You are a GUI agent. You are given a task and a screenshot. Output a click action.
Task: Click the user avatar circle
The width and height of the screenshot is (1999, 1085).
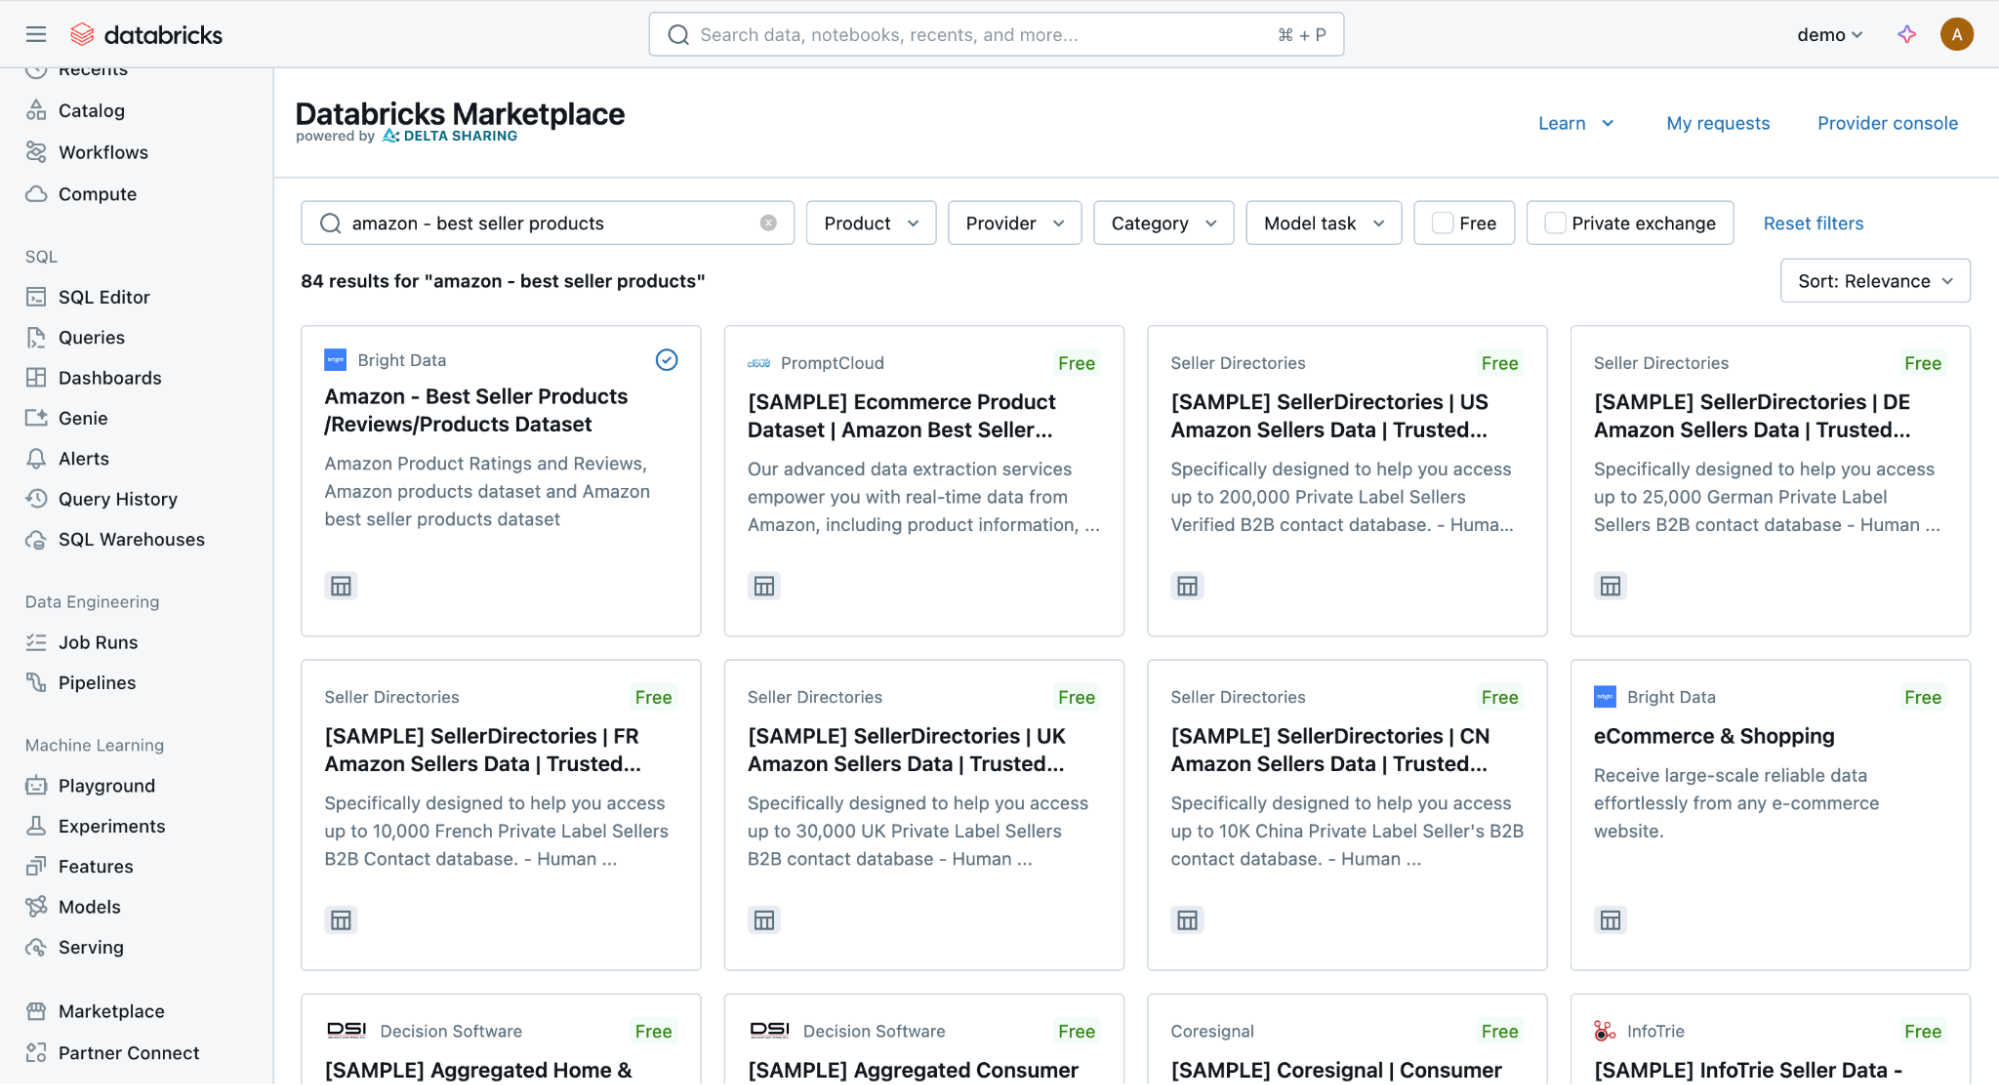[1957, 33]
